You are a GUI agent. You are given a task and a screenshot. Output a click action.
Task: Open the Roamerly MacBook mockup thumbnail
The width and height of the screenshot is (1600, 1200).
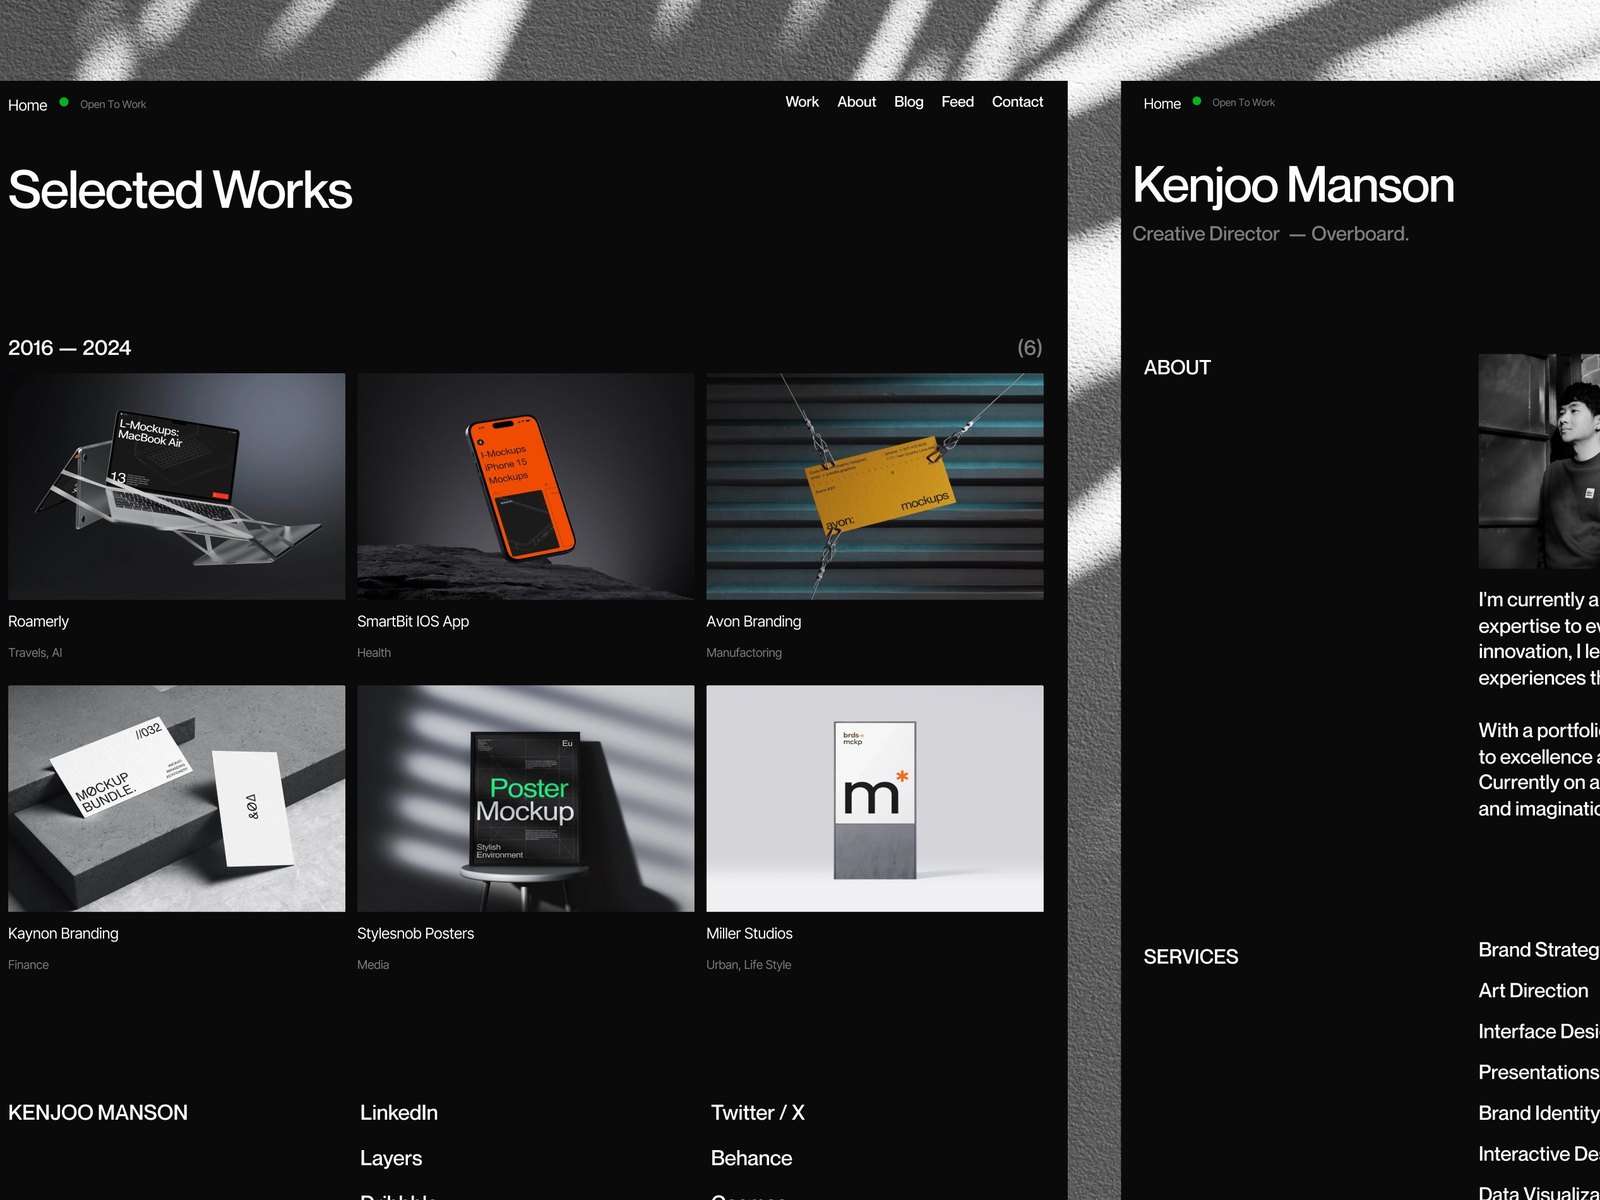pyautogui.click(x=177, y=487)
